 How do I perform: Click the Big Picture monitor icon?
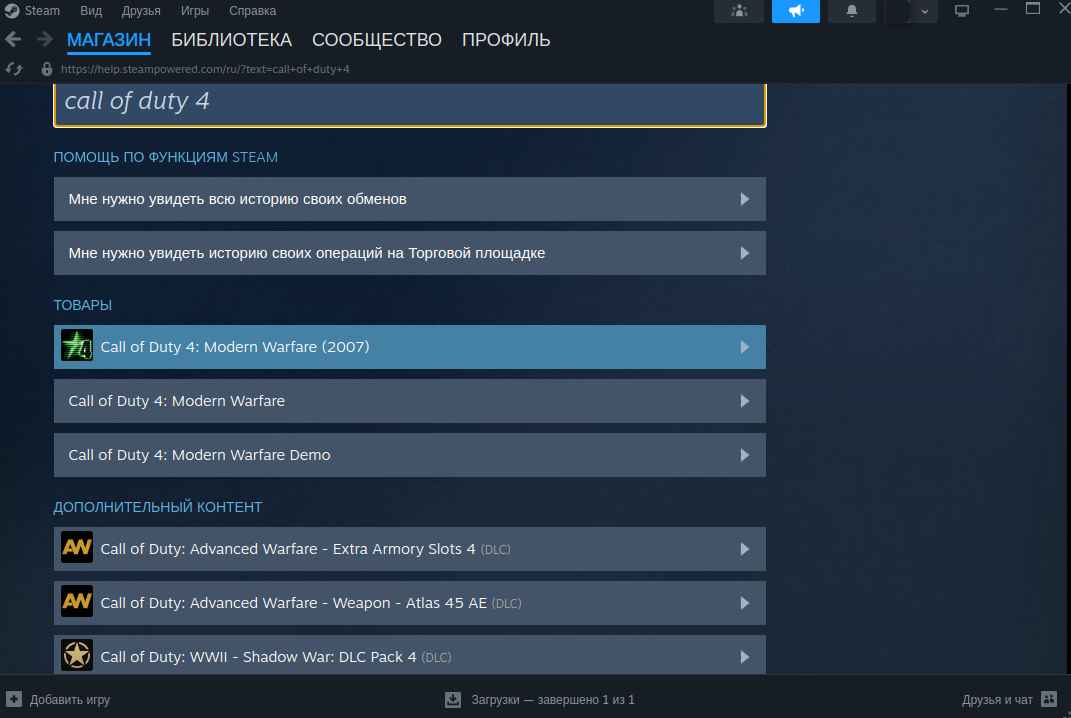click(x=962, y=11)
